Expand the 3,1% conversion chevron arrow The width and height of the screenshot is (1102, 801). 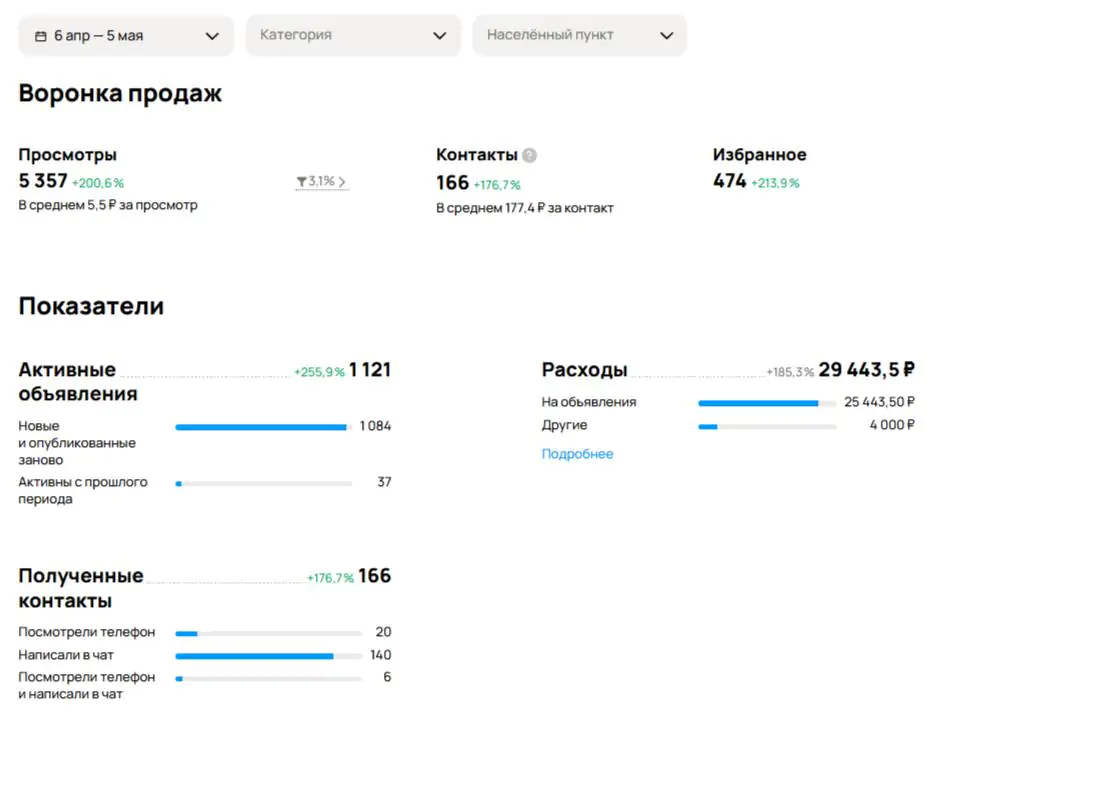[x=342, y=182]
